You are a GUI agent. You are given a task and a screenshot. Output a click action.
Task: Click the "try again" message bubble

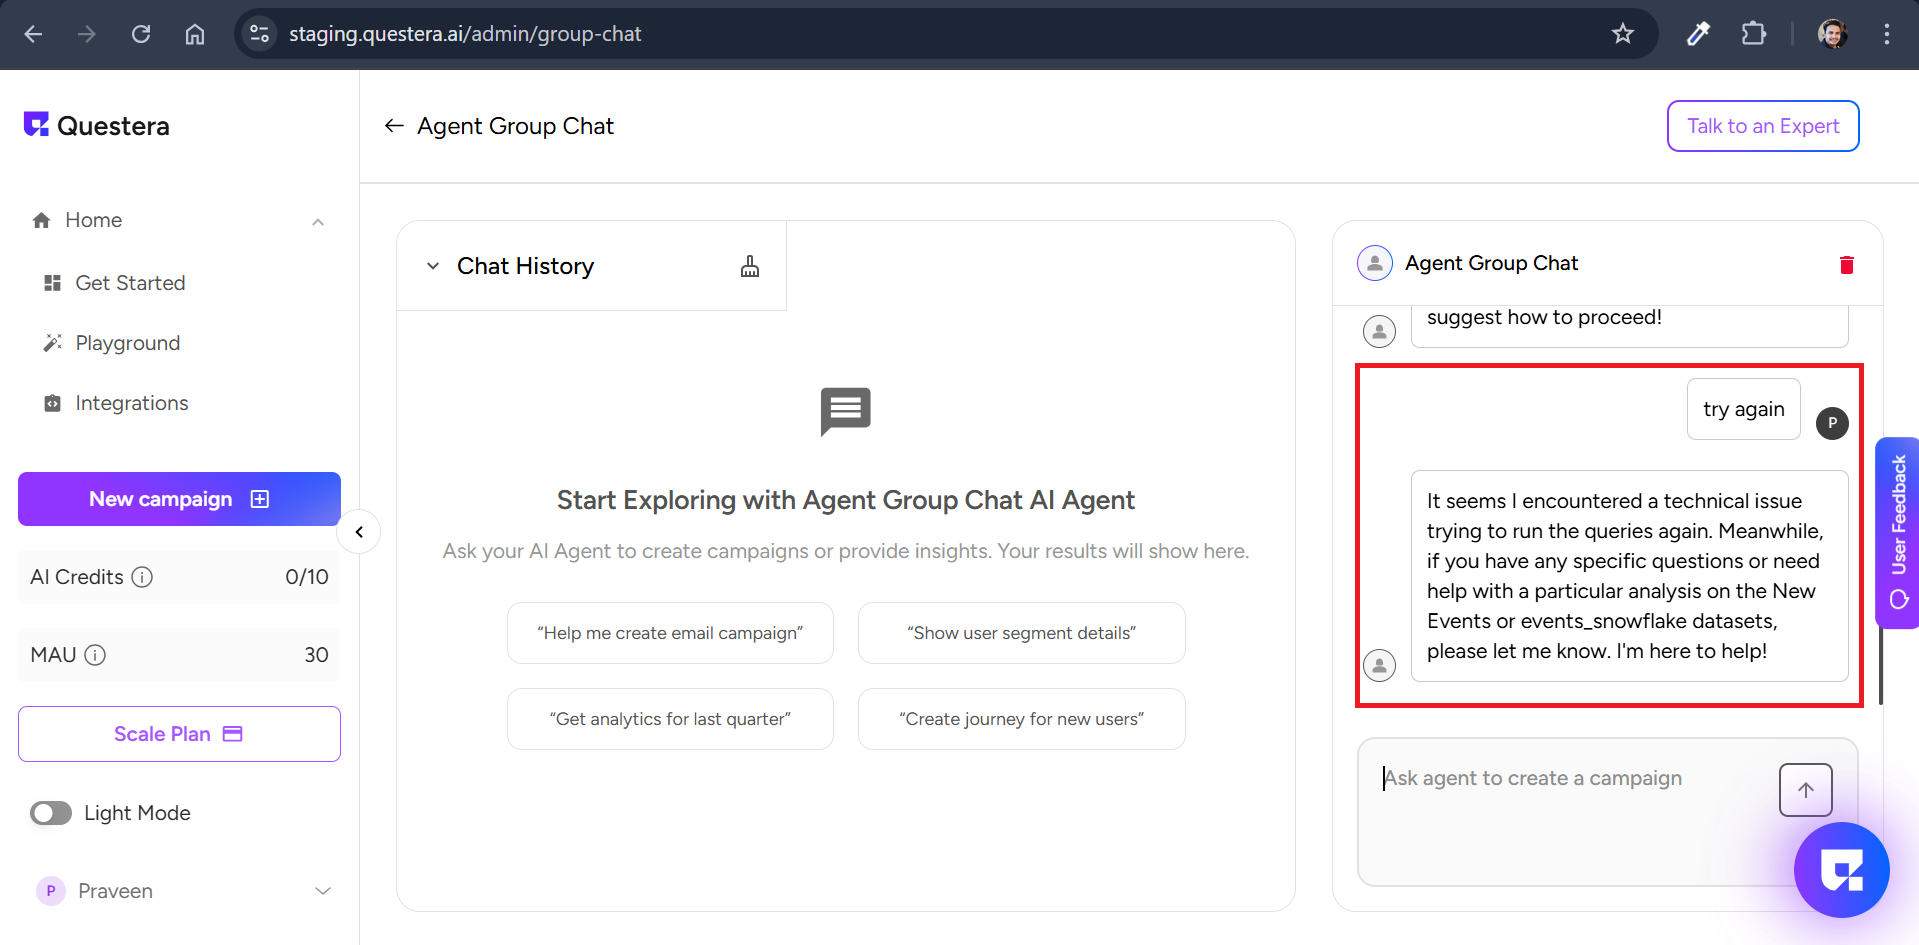click(1744, 409)
